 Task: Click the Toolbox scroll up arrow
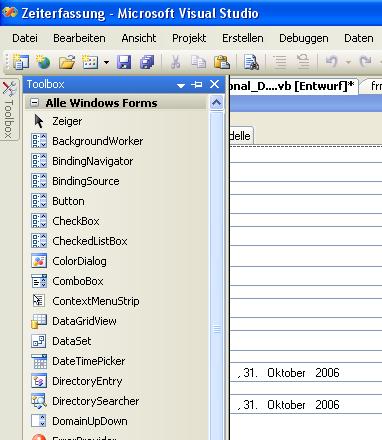tap(216, 103)
